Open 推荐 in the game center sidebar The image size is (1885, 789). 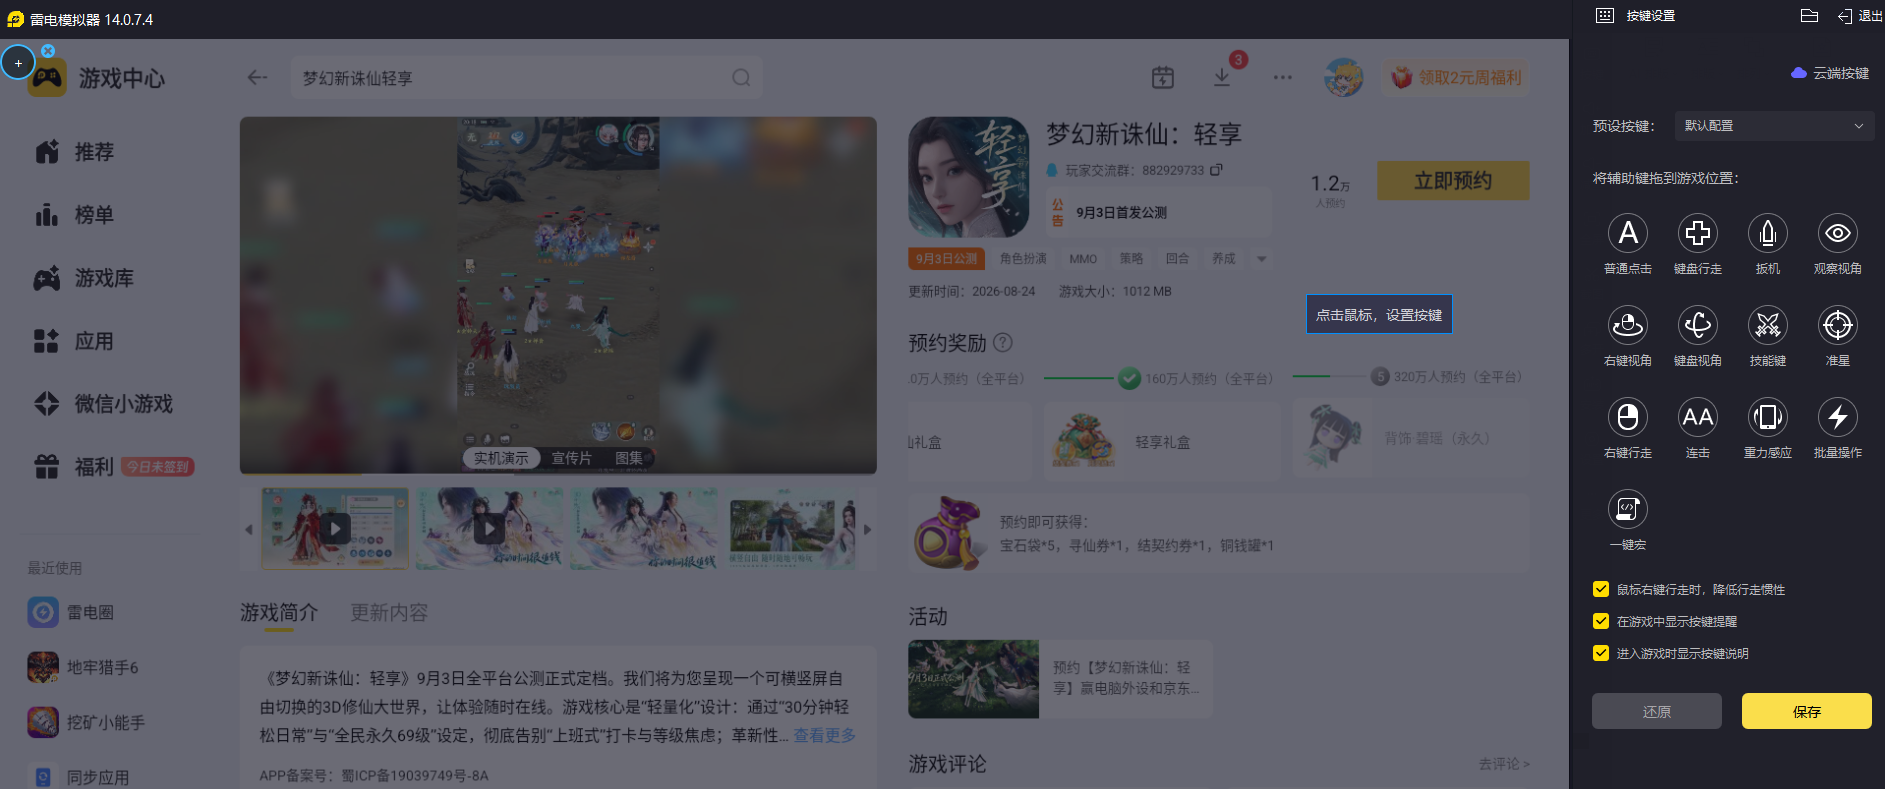point(75,152)
